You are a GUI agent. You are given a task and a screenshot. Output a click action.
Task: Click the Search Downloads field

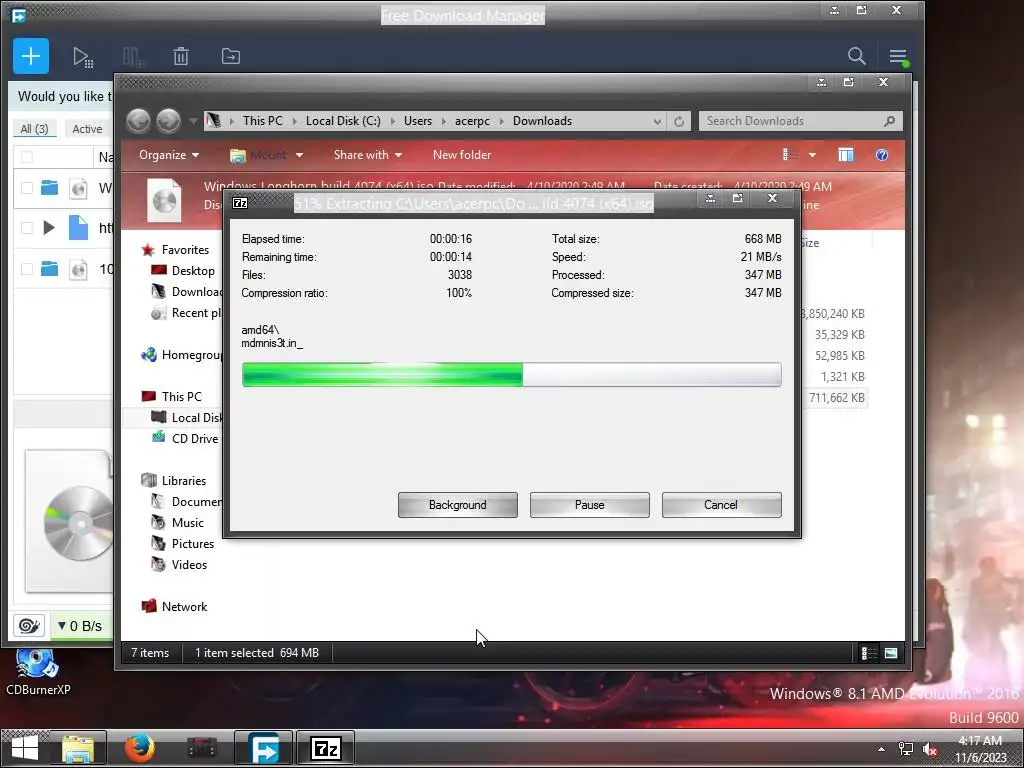point(801,121)
